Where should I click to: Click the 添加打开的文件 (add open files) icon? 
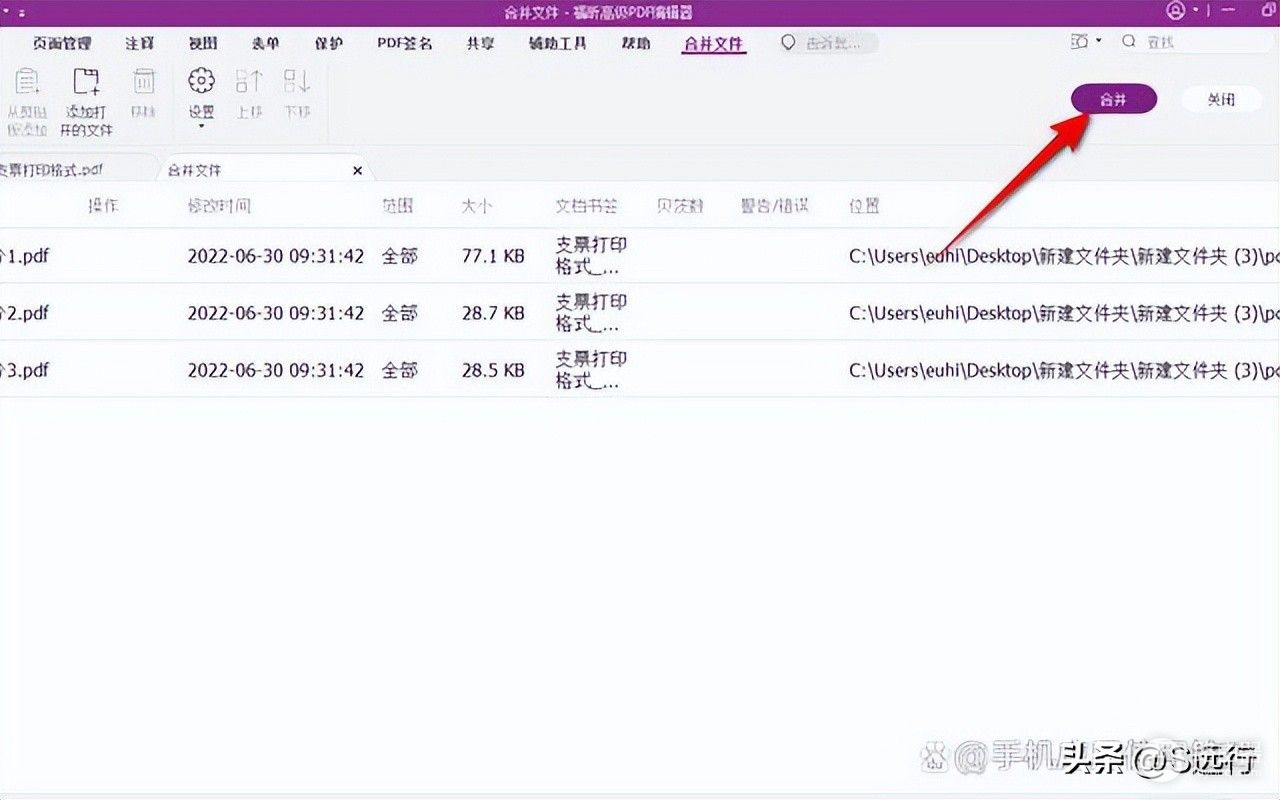[87, 82]
